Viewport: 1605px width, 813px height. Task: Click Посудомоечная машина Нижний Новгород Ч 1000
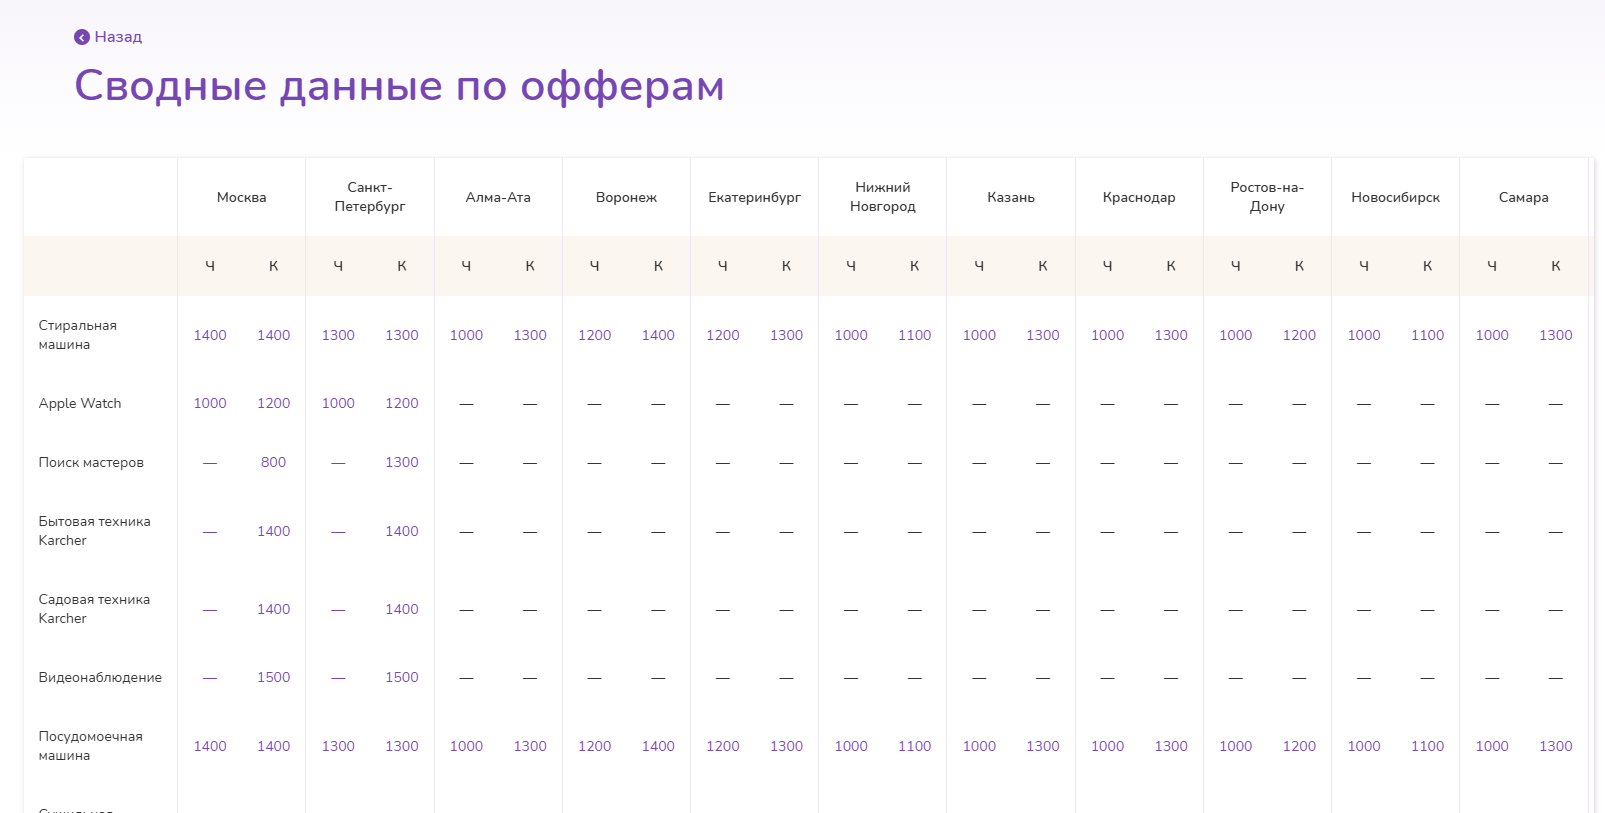(851, 746)
